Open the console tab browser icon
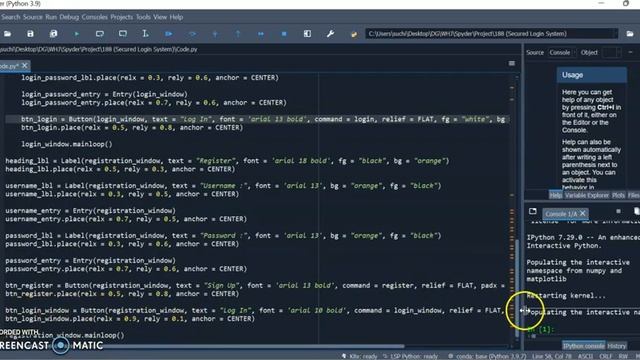Image resolution: width=640 pixels, height=360 pixels. [x=533, y=211]
